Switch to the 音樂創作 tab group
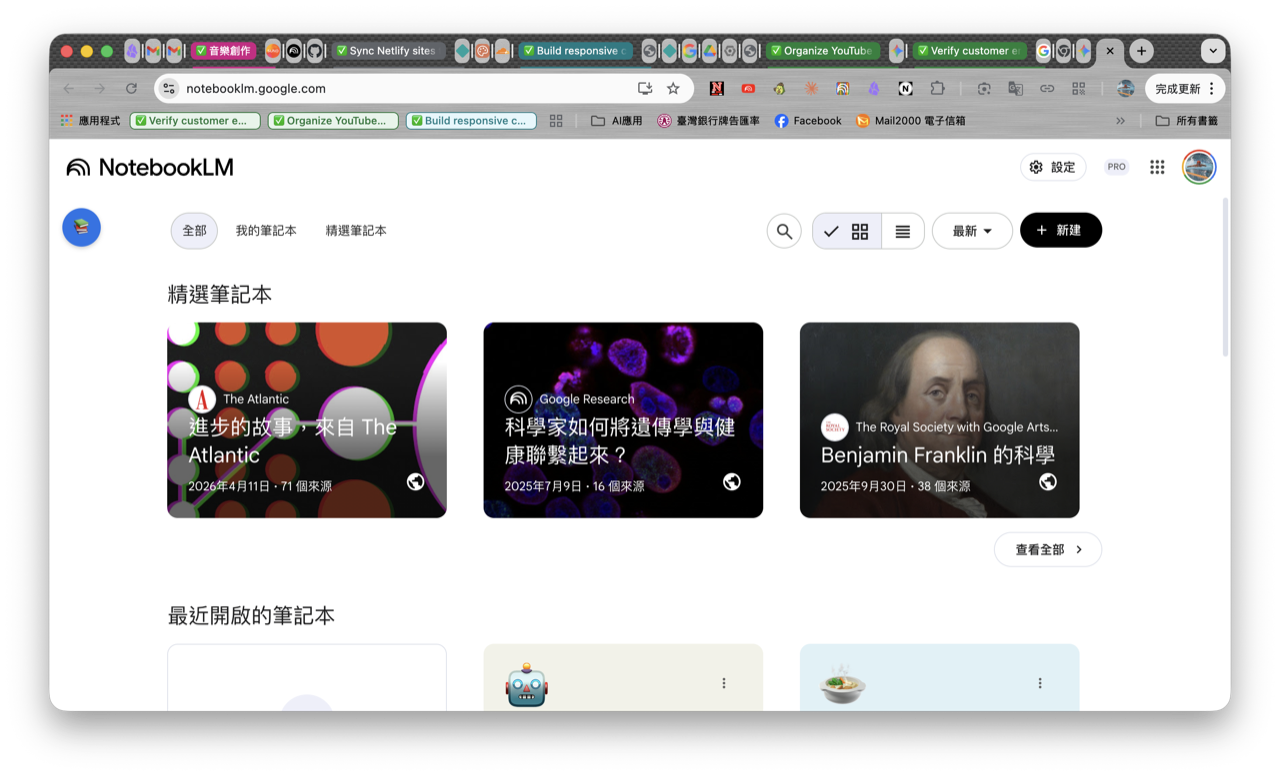The image size is (1280, 776). pos(225,50)
